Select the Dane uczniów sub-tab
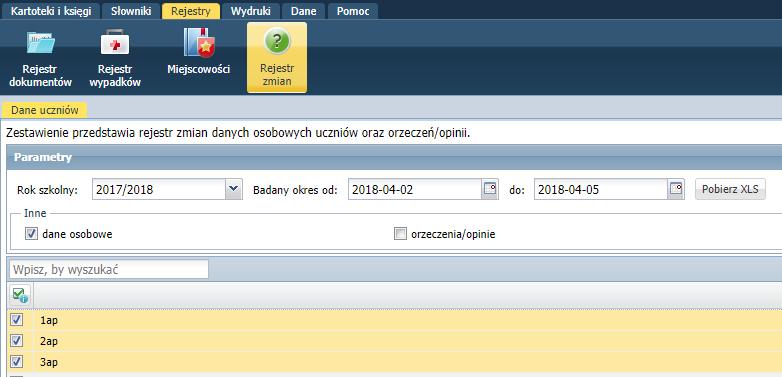This screenshot has height=377, width=782. [x=45, y=110]
